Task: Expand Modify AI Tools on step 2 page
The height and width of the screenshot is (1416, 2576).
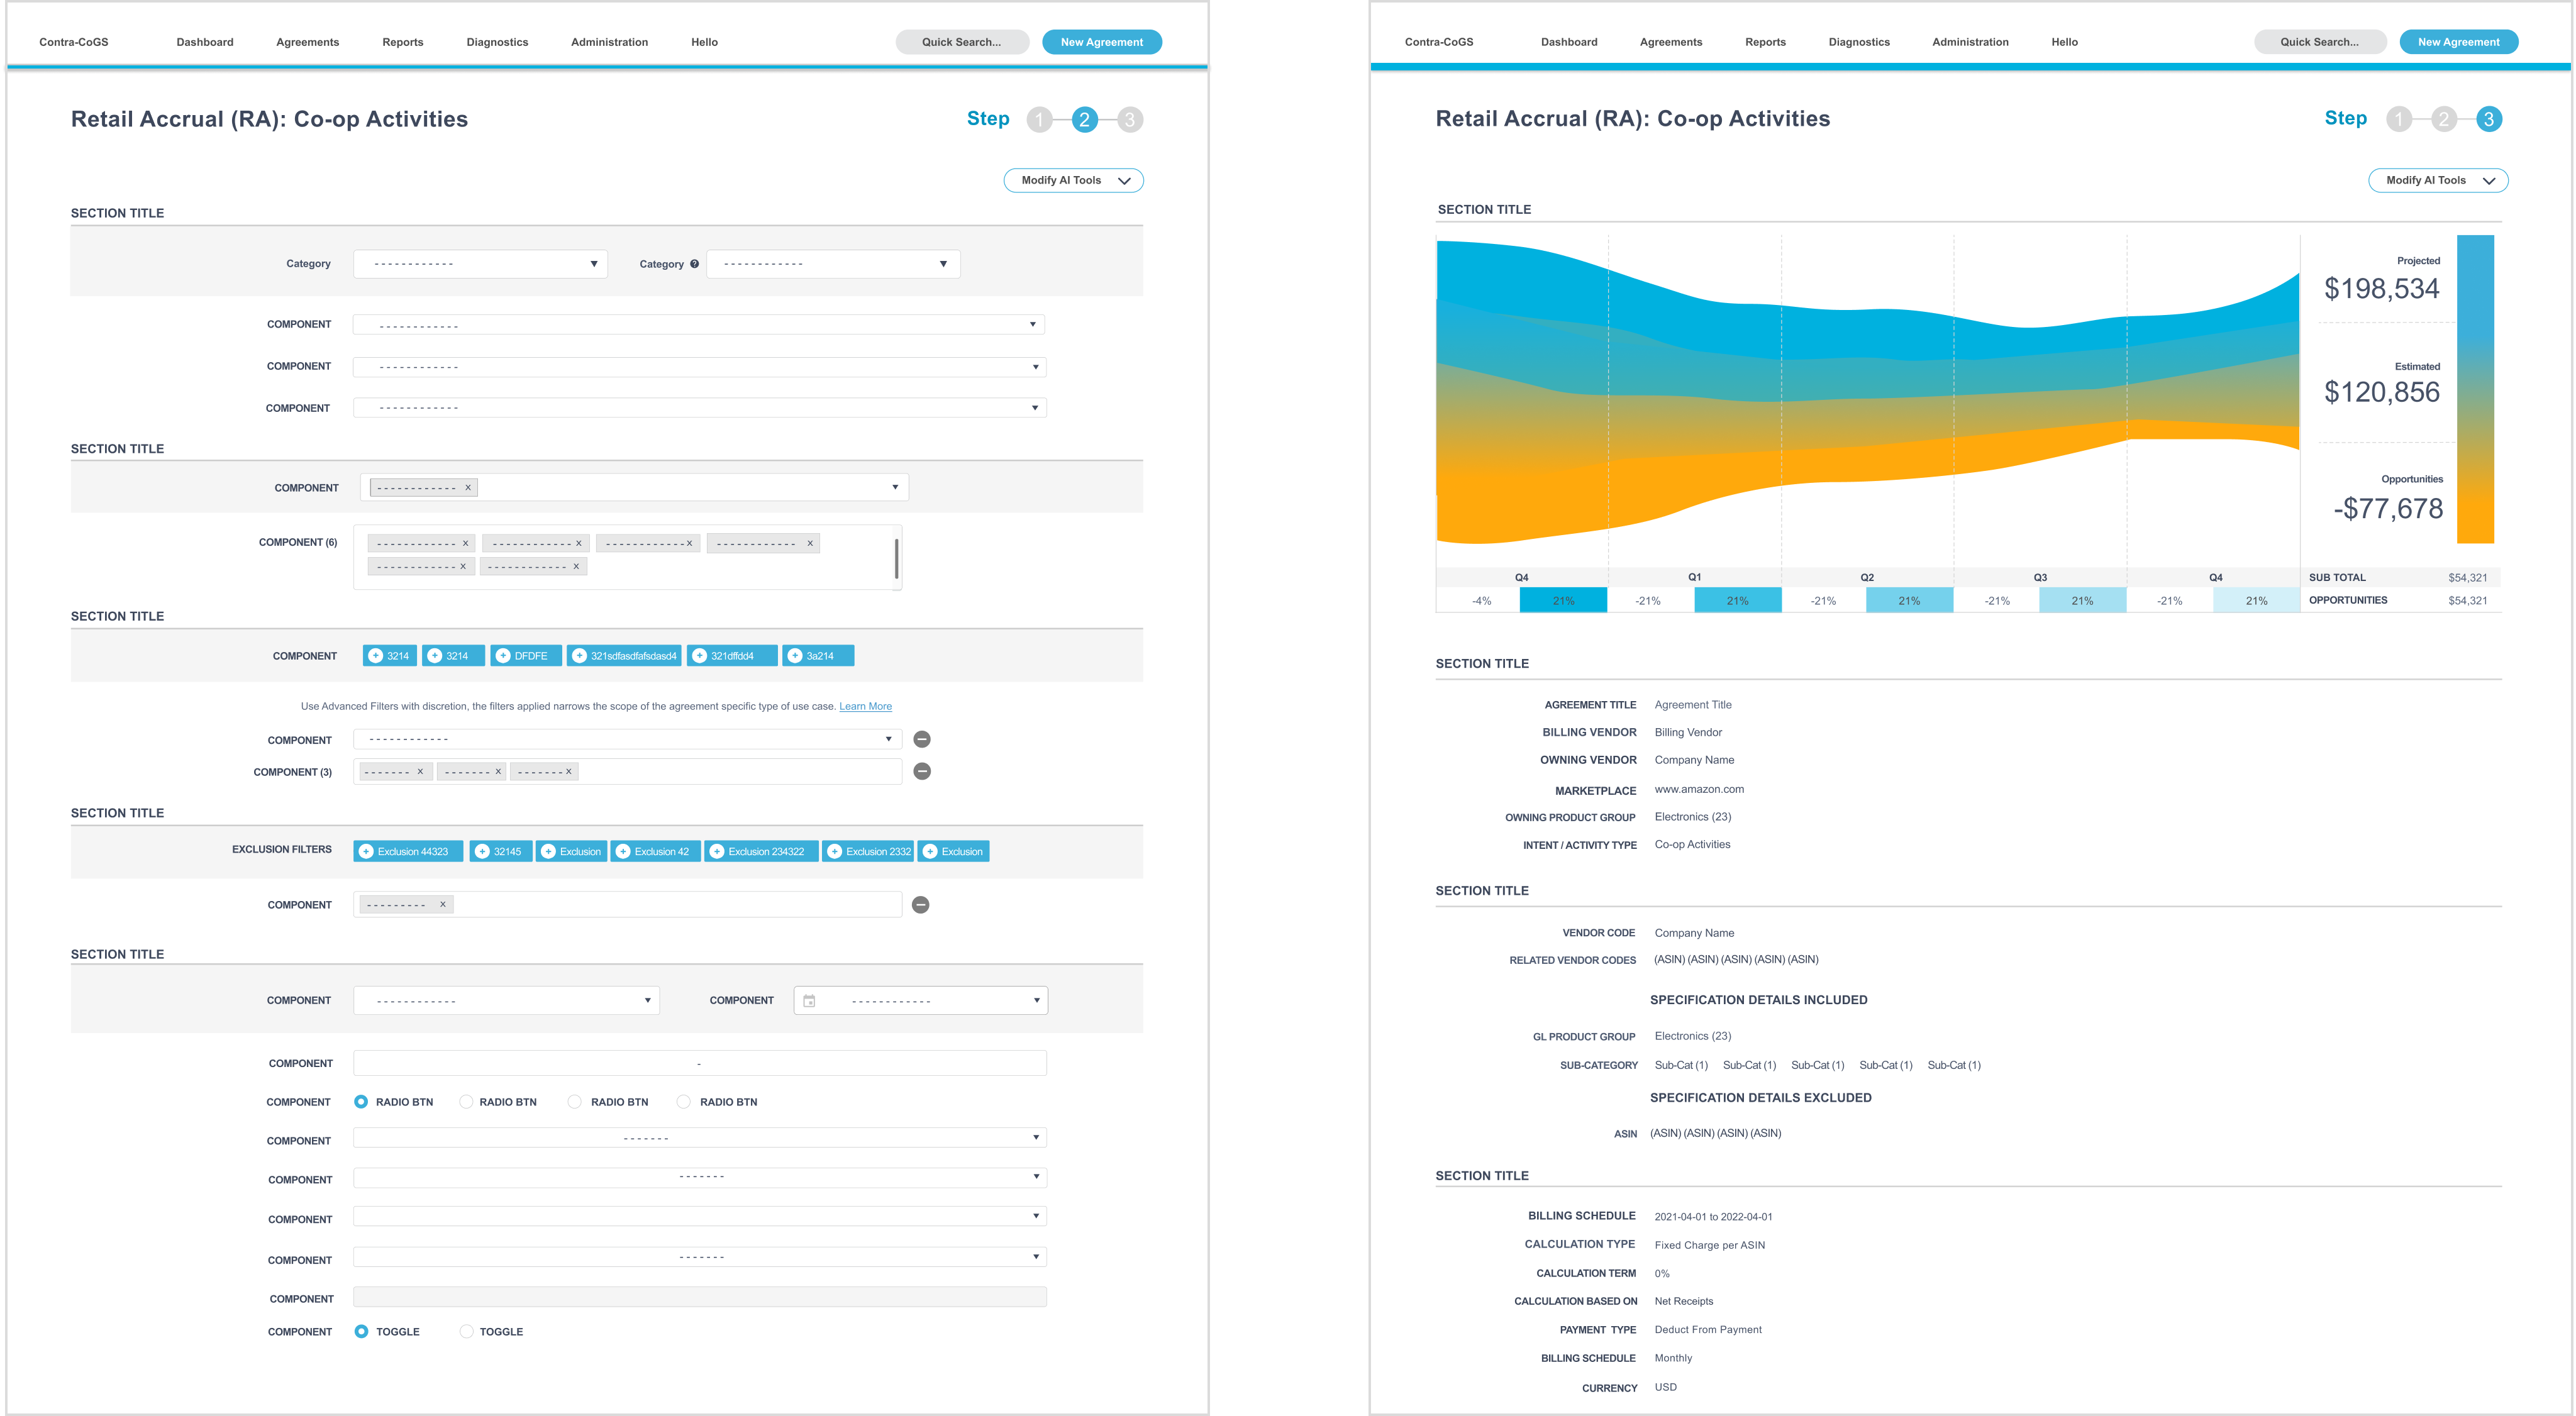Action: tap(1073, 181)
